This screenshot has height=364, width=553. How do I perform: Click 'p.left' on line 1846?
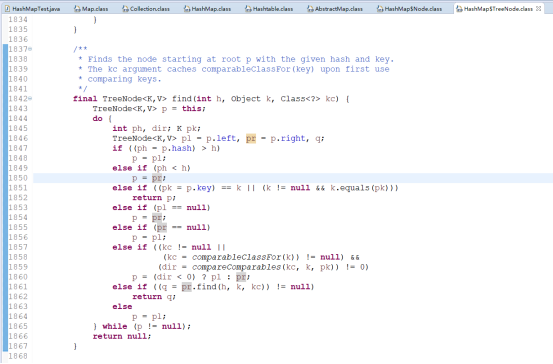coord(221,139)
